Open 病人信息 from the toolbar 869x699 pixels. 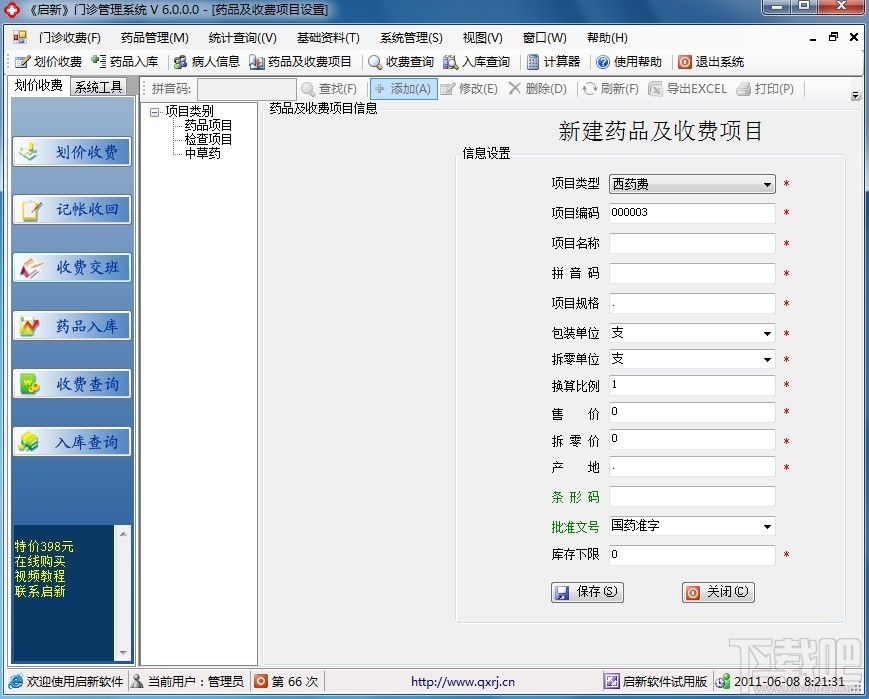207,61
